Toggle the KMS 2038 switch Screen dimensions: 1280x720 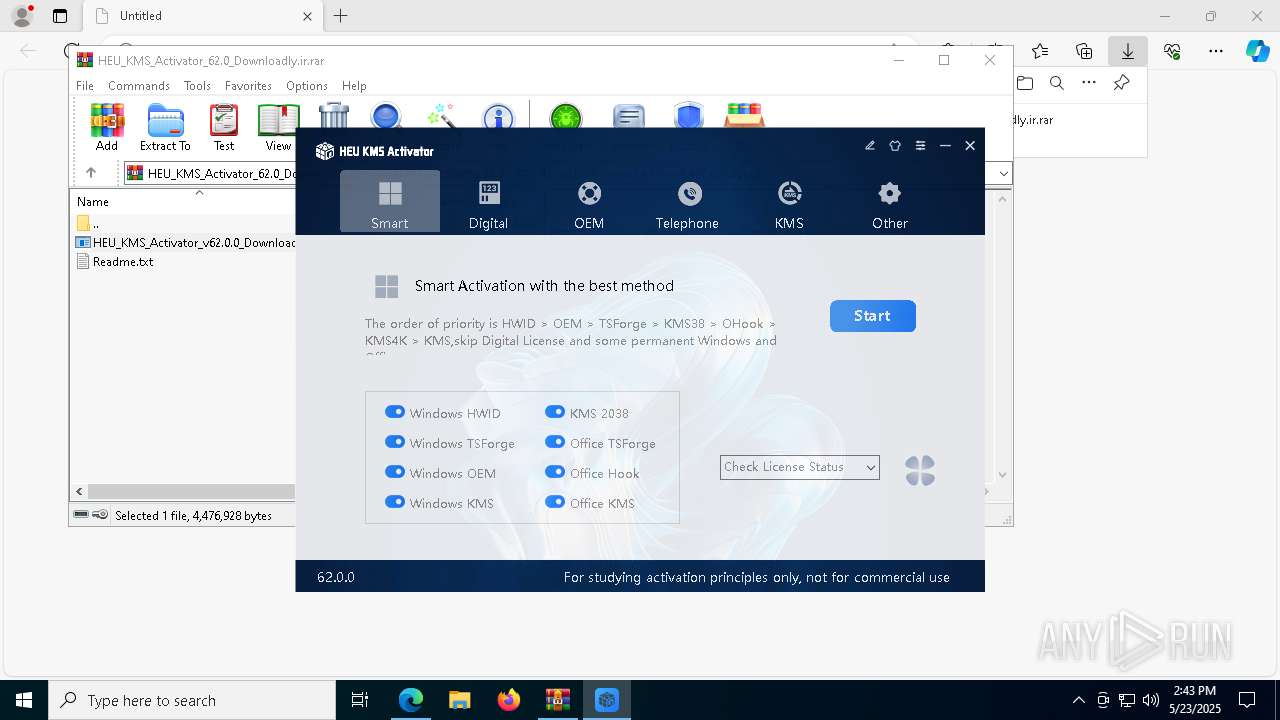[555, 412]
